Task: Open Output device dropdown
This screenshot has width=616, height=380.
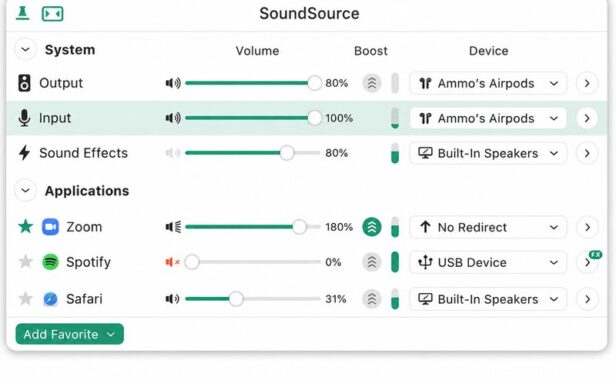Action: pyautogui.click(x=488, y=83)
